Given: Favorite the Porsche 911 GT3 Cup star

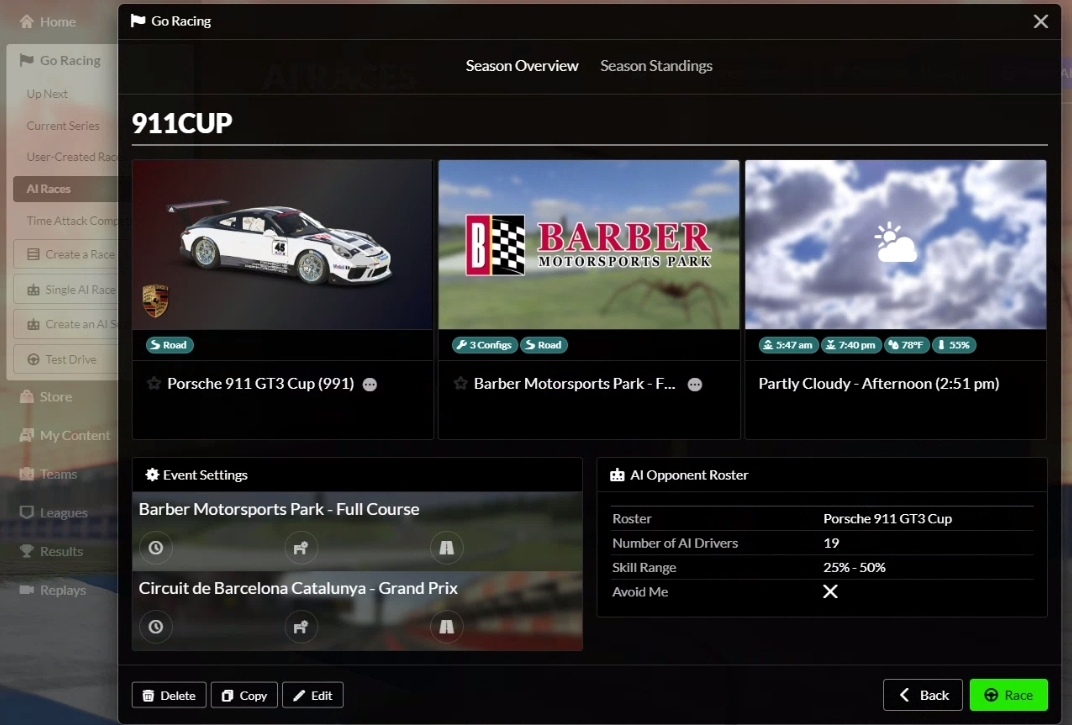Looking at the screenshot, I should 154,384.
